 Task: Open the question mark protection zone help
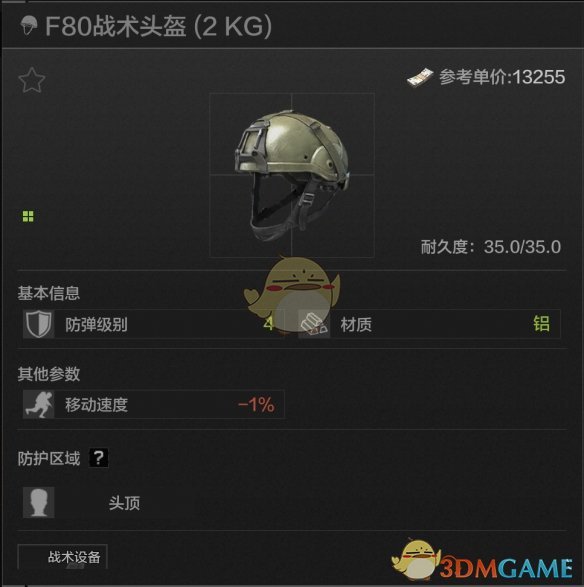[x=99, y=457]
